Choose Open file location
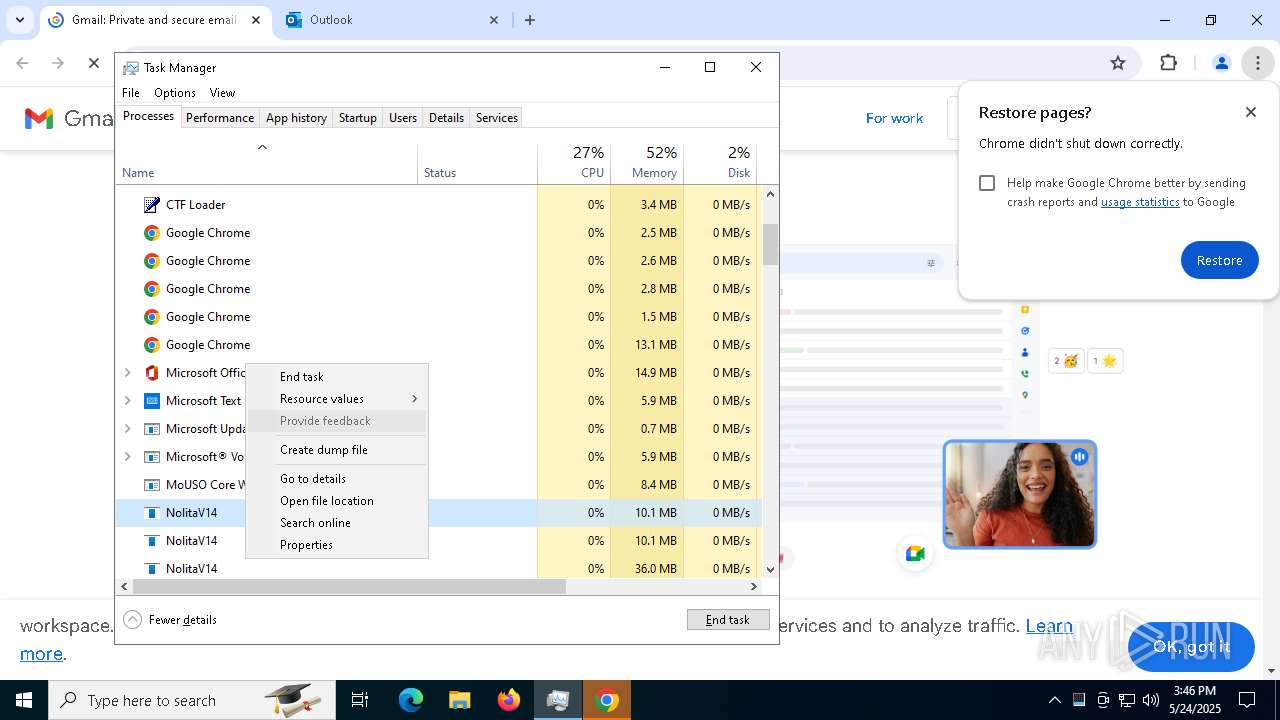The width and height of the screenshot is (1280, 720). tap(337, 501)
